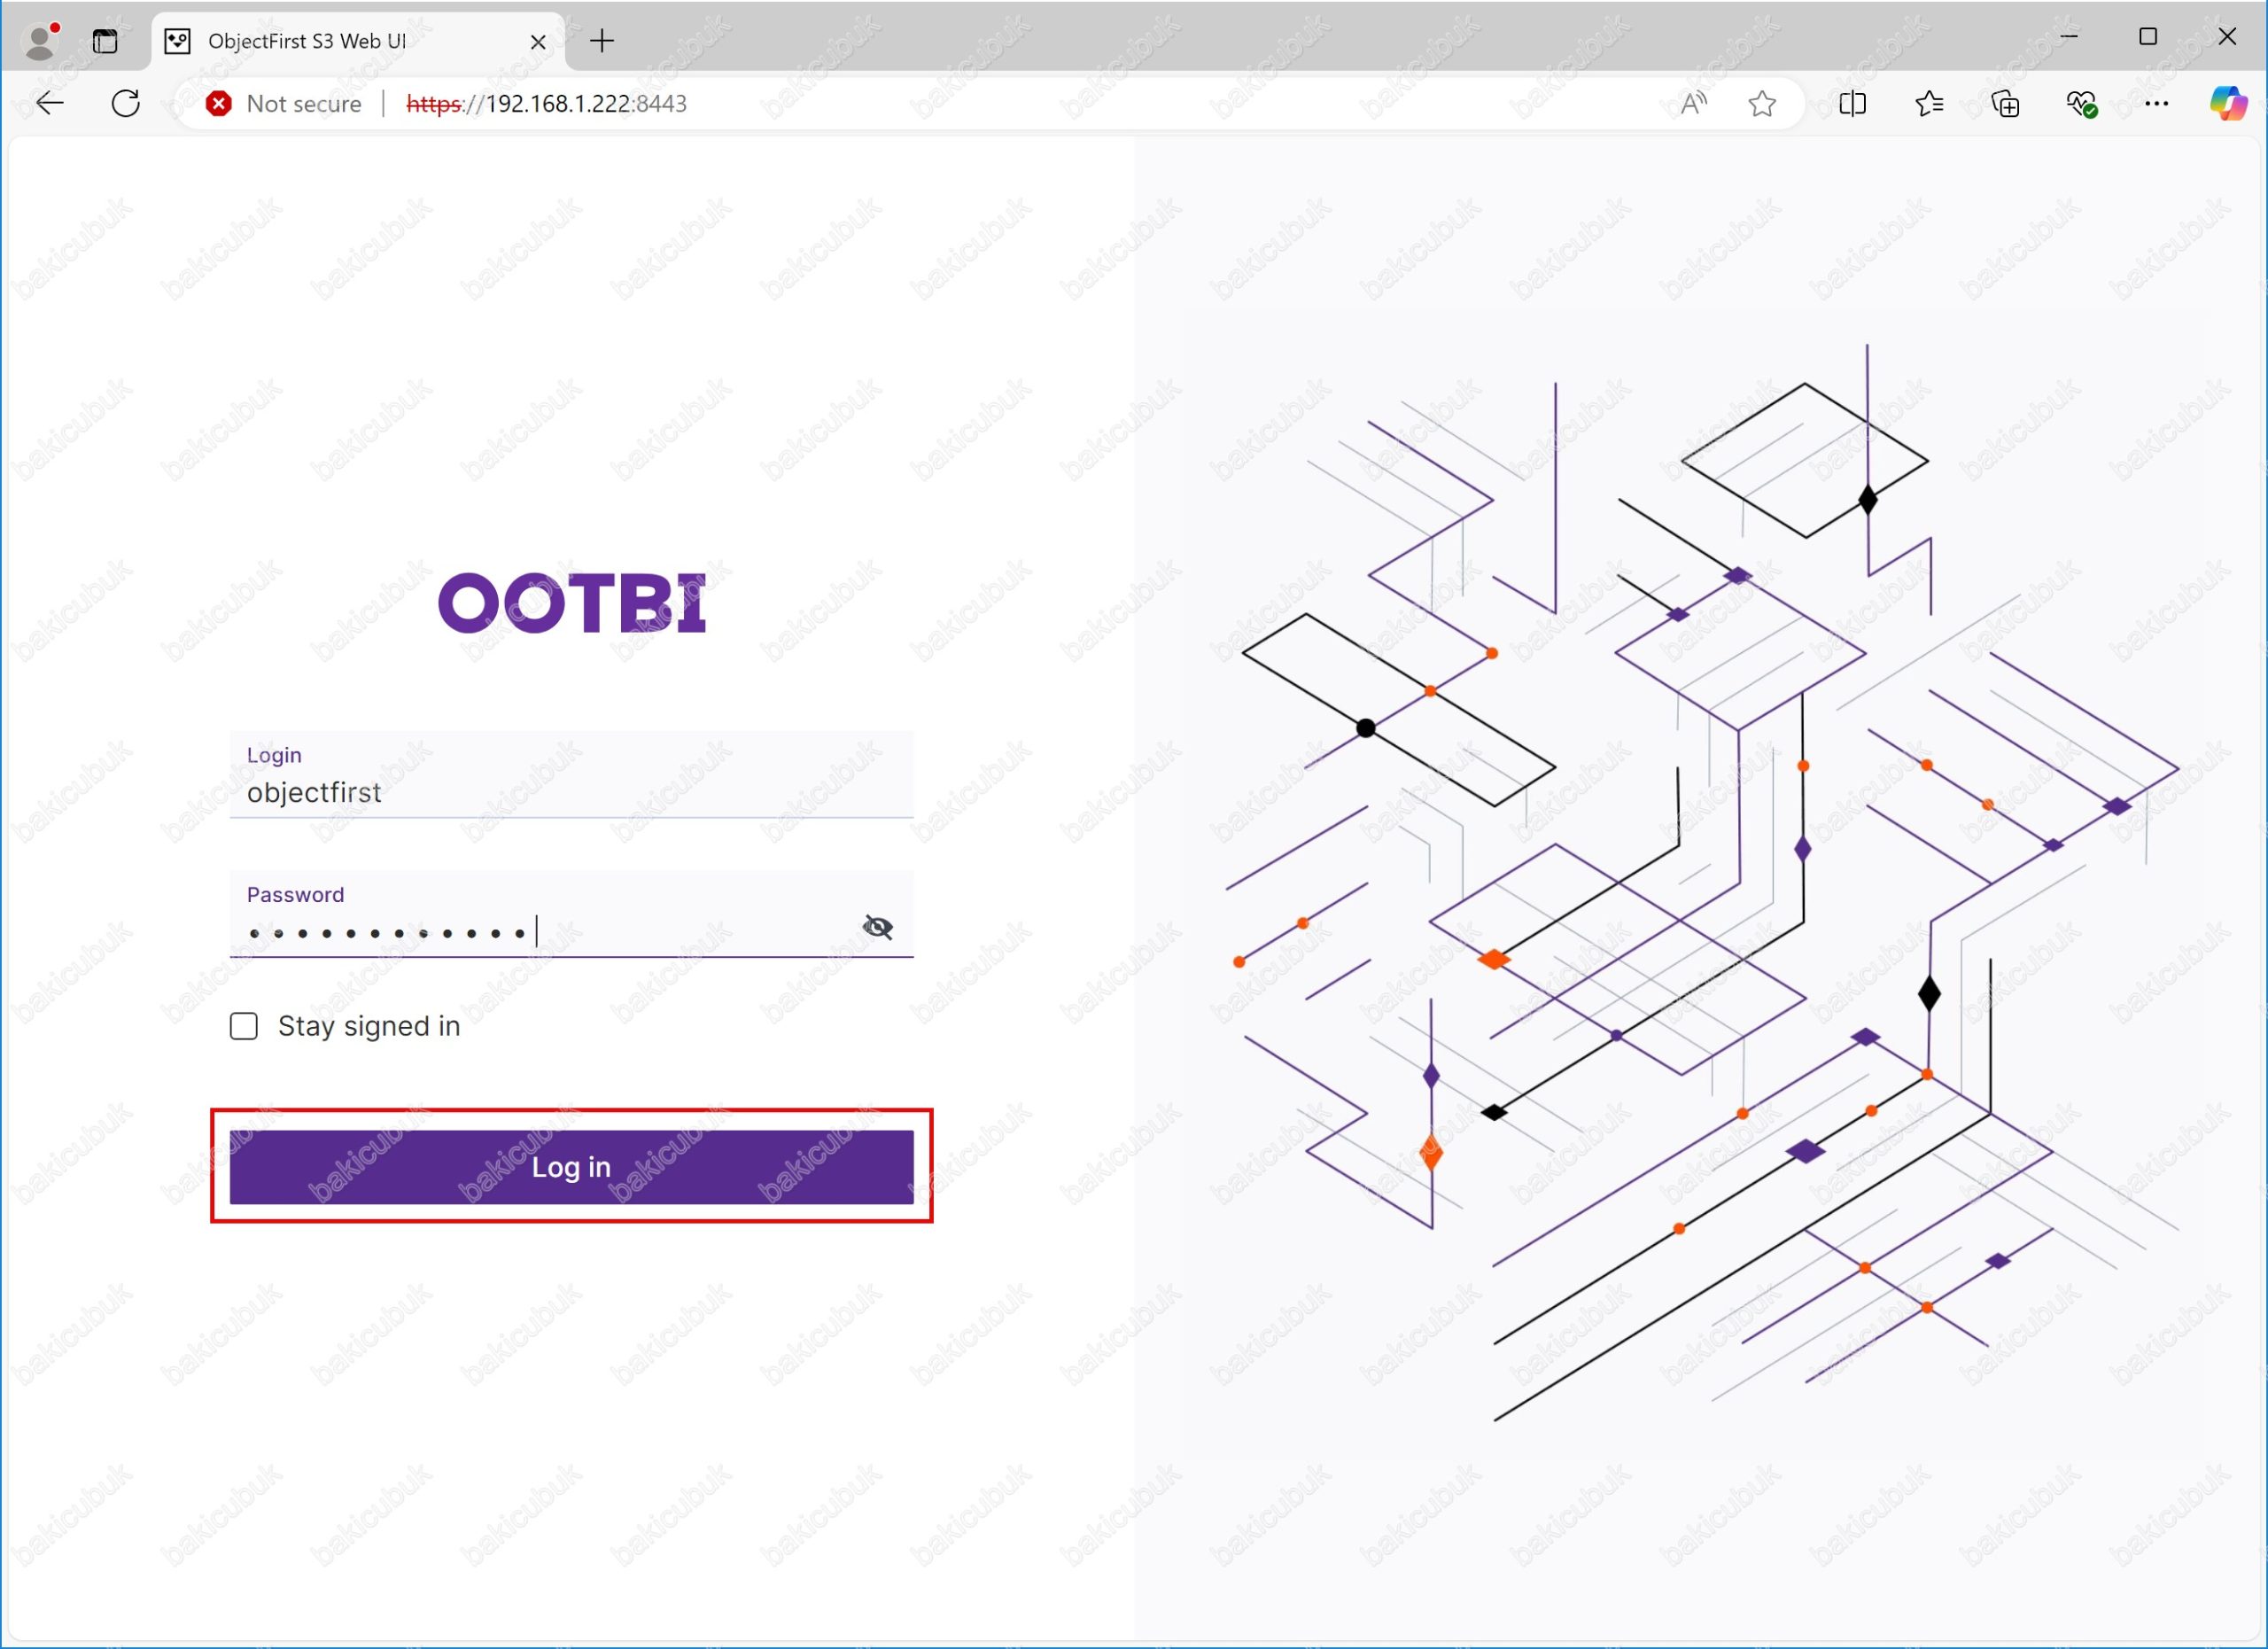Focus the Password input field

[571, 915]
